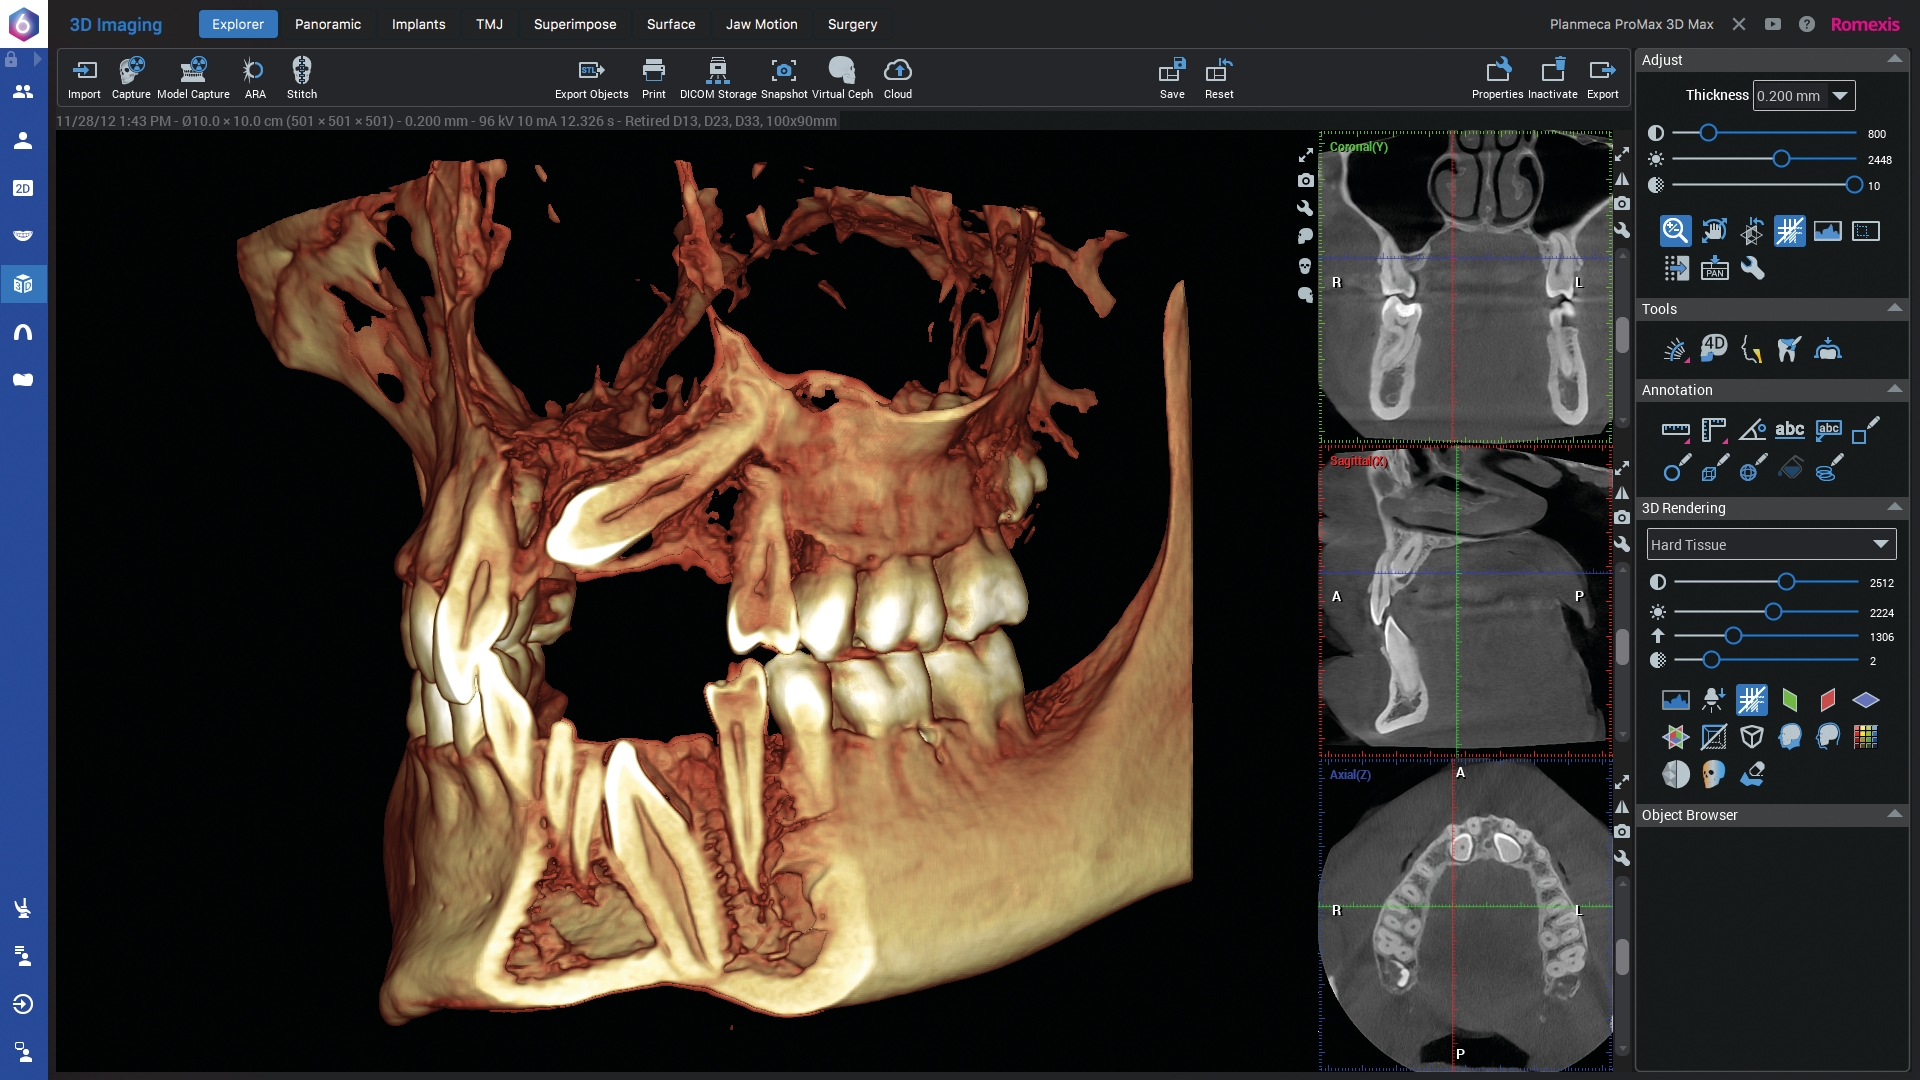1920x1080 pixels.
Task: Select the Stitch tool
Action: [301, 78]
